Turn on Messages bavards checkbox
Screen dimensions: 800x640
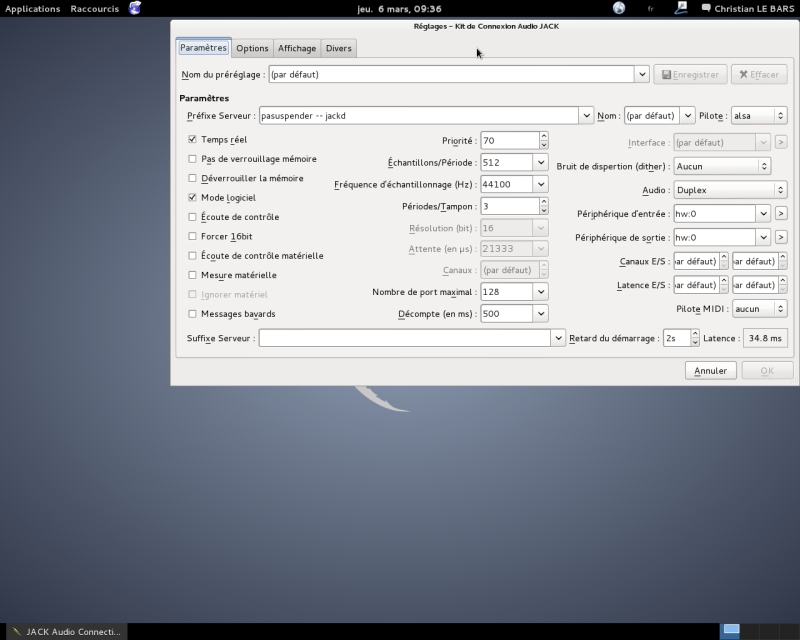pyautogui.click(x=192, y=314)
